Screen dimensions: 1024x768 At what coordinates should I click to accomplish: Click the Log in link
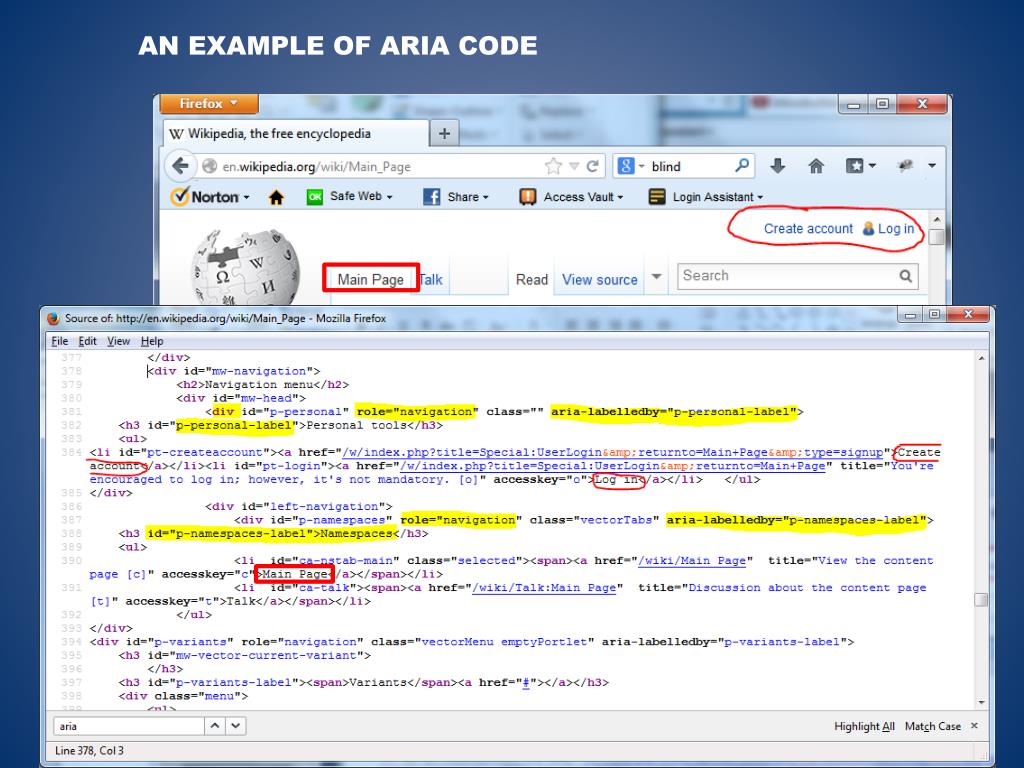coord(895,229)
